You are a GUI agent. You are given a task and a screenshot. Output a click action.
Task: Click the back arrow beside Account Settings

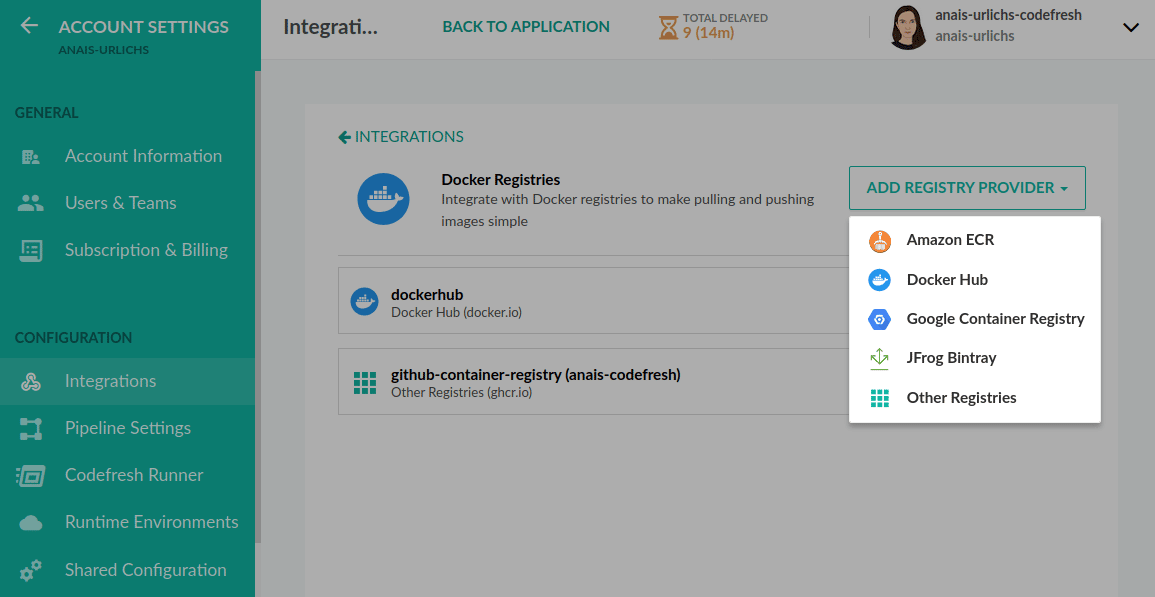pos(30,26)
